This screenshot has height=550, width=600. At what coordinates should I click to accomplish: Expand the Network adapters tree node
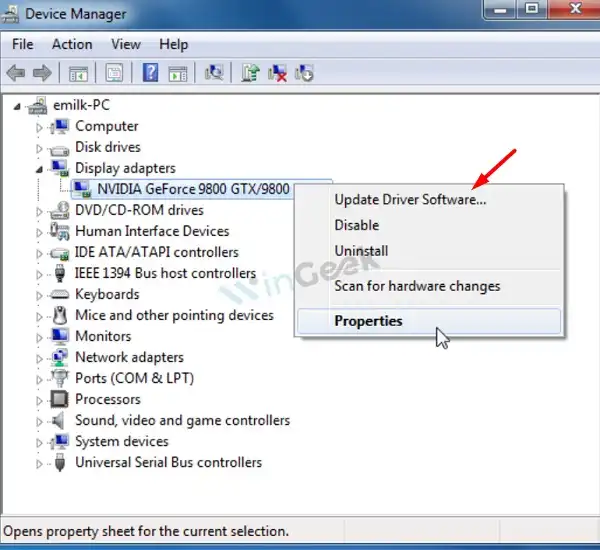pyautogui.click(x=39, y=359)
